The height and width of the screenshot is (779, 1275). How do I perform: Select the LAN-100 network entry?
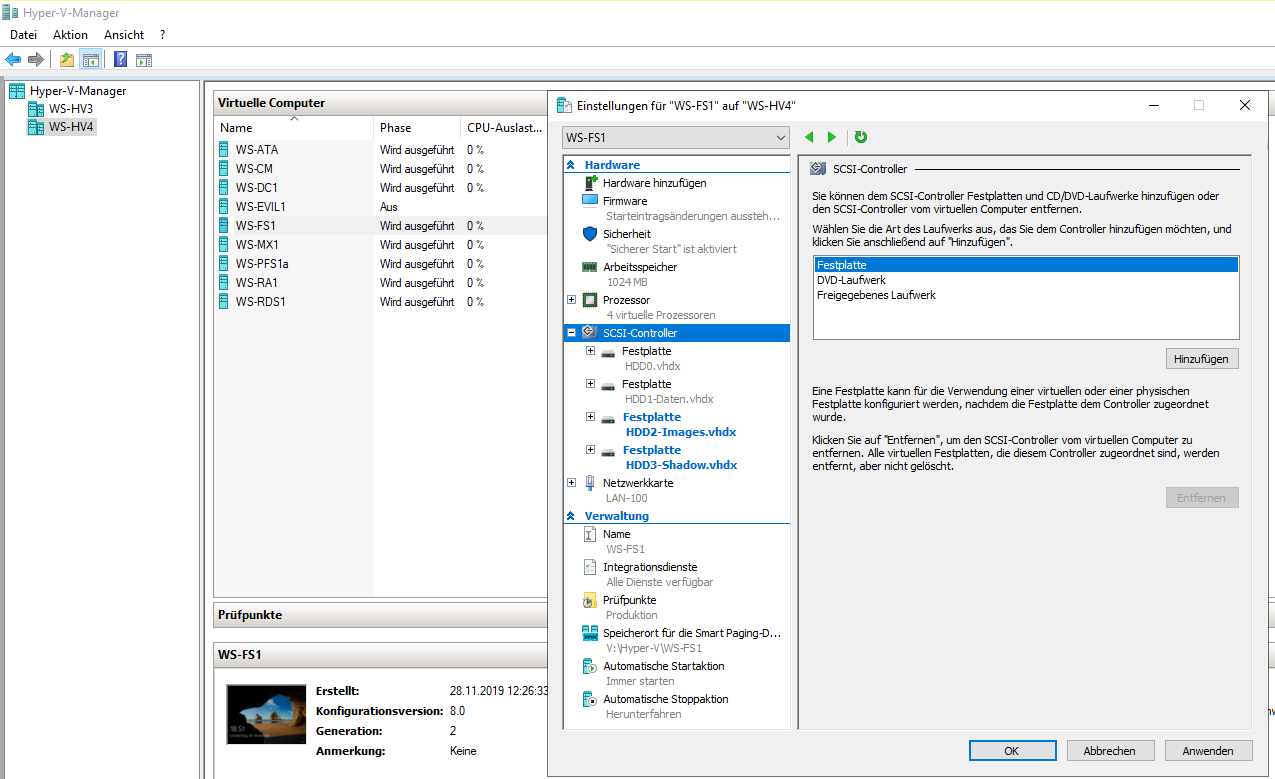pyautogui.click(x=626, y=498)
